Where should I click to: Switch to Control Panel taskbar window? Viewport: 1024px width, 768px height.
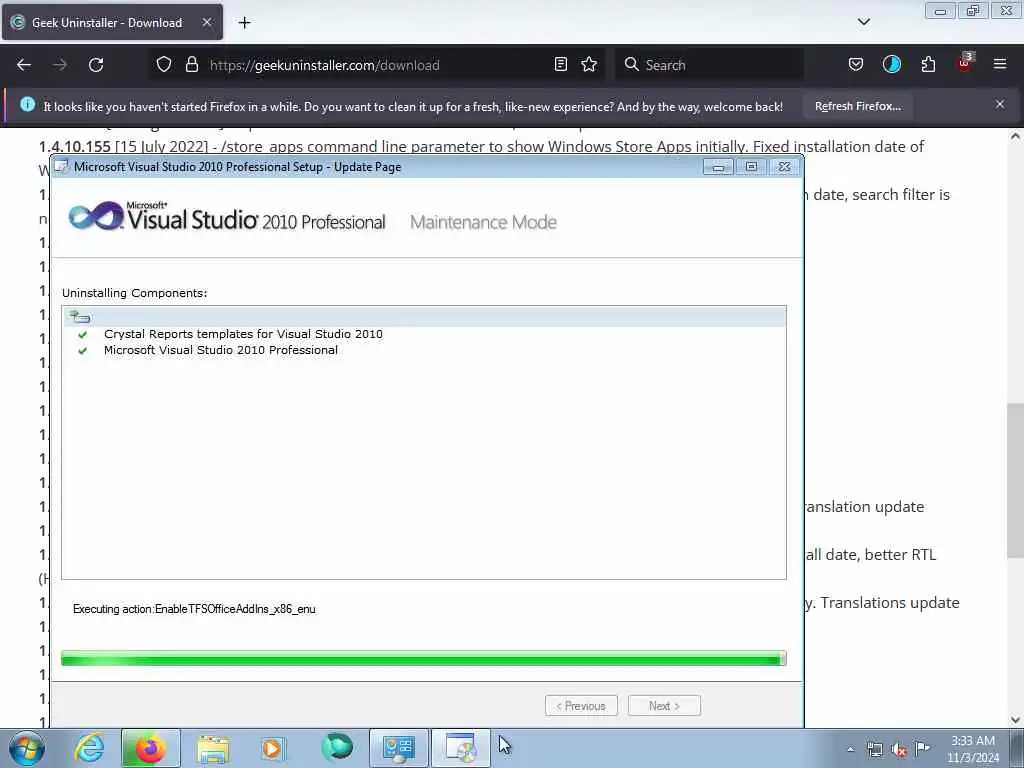tap(399, 748)
